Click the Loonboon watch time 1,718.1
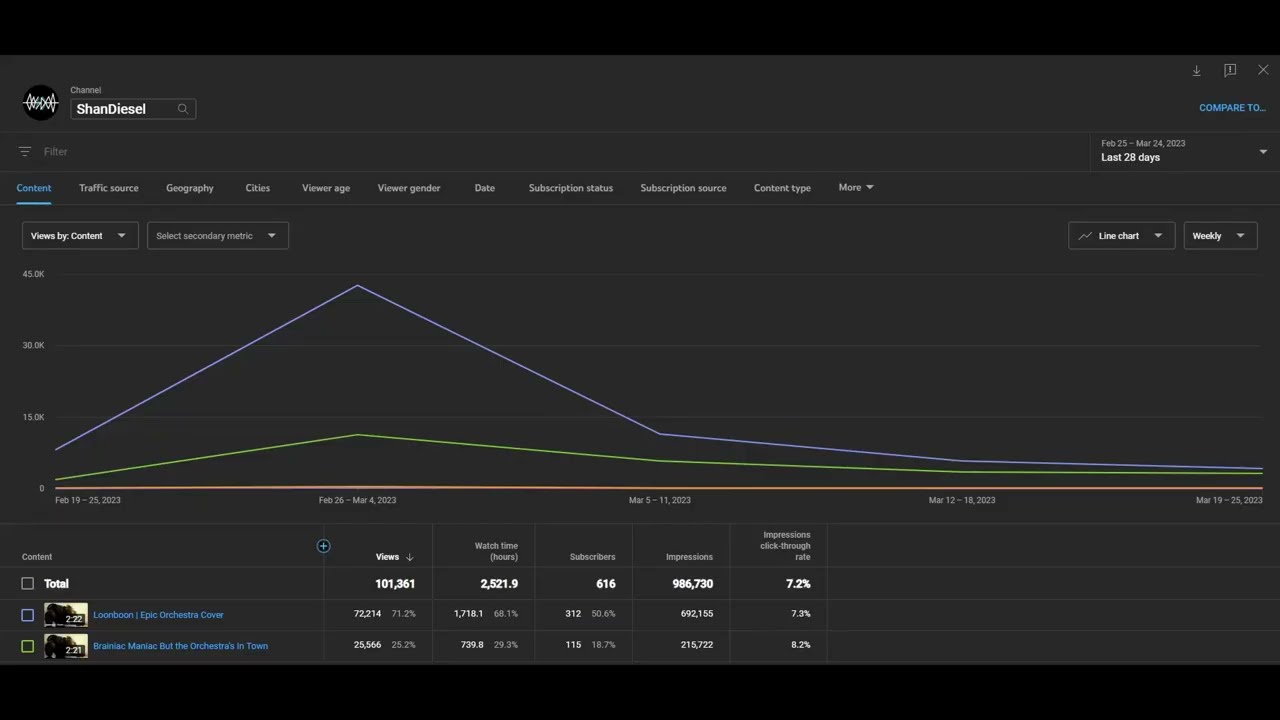1280x720 pixels. point(468,614)
